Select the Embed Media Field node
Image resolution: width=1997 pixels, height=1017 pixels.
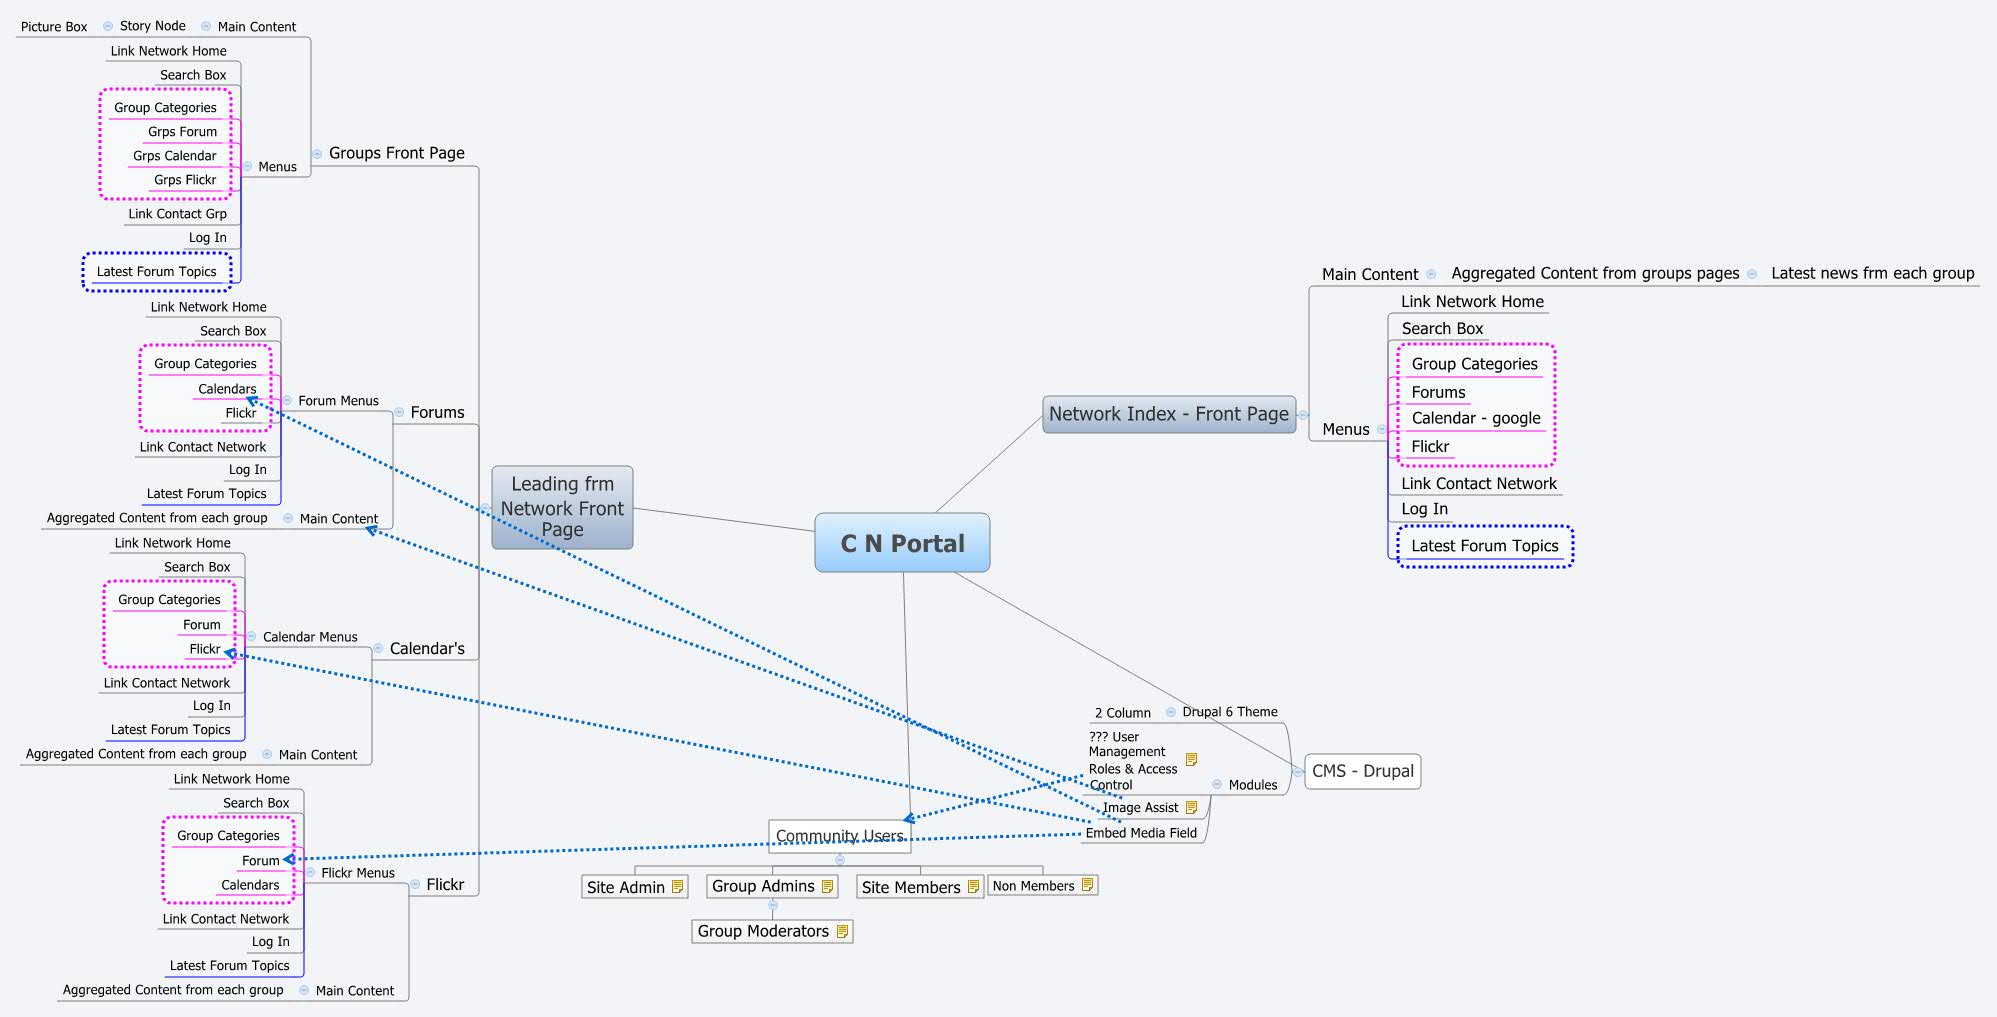pyautogui.click(x=1141, y=832)
